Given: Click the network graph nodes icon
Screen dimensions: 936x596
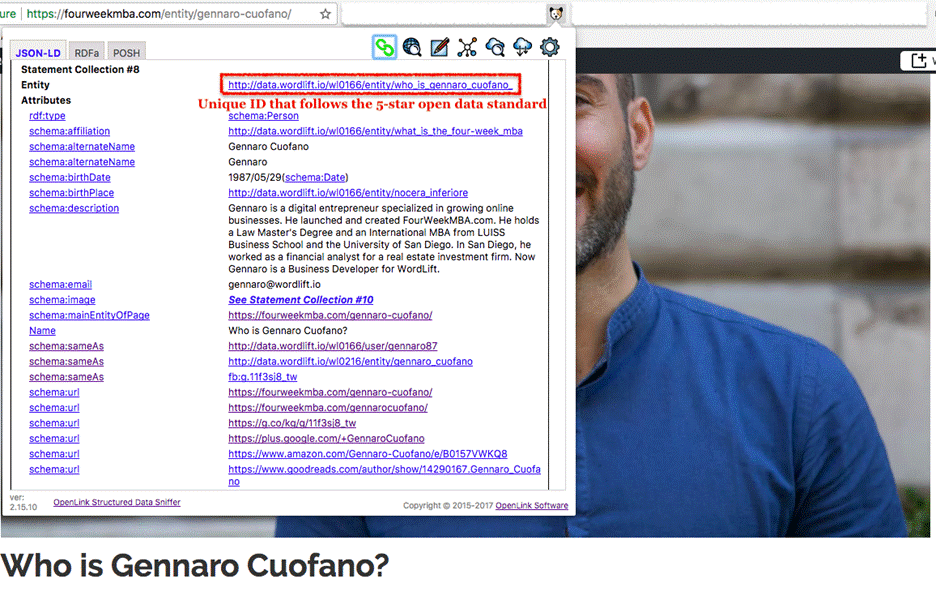Looking at the screenshot, I should pos(467,47).
